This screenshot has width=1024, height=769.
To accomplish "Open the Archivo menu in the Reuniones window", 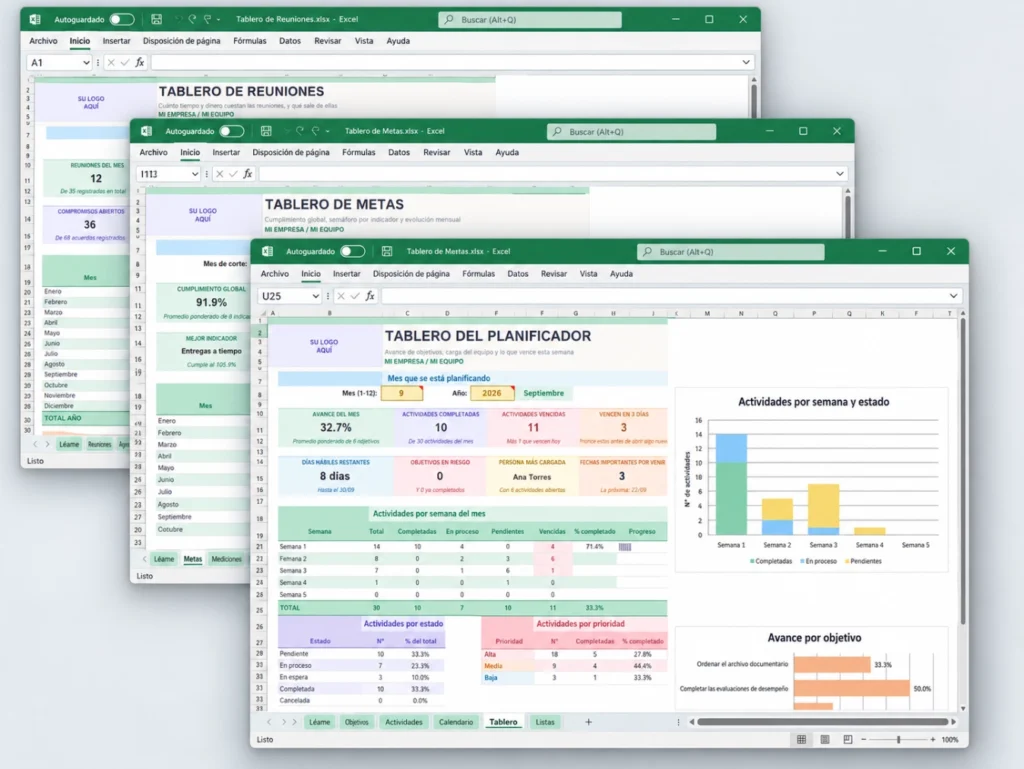I will click(43, 40).
